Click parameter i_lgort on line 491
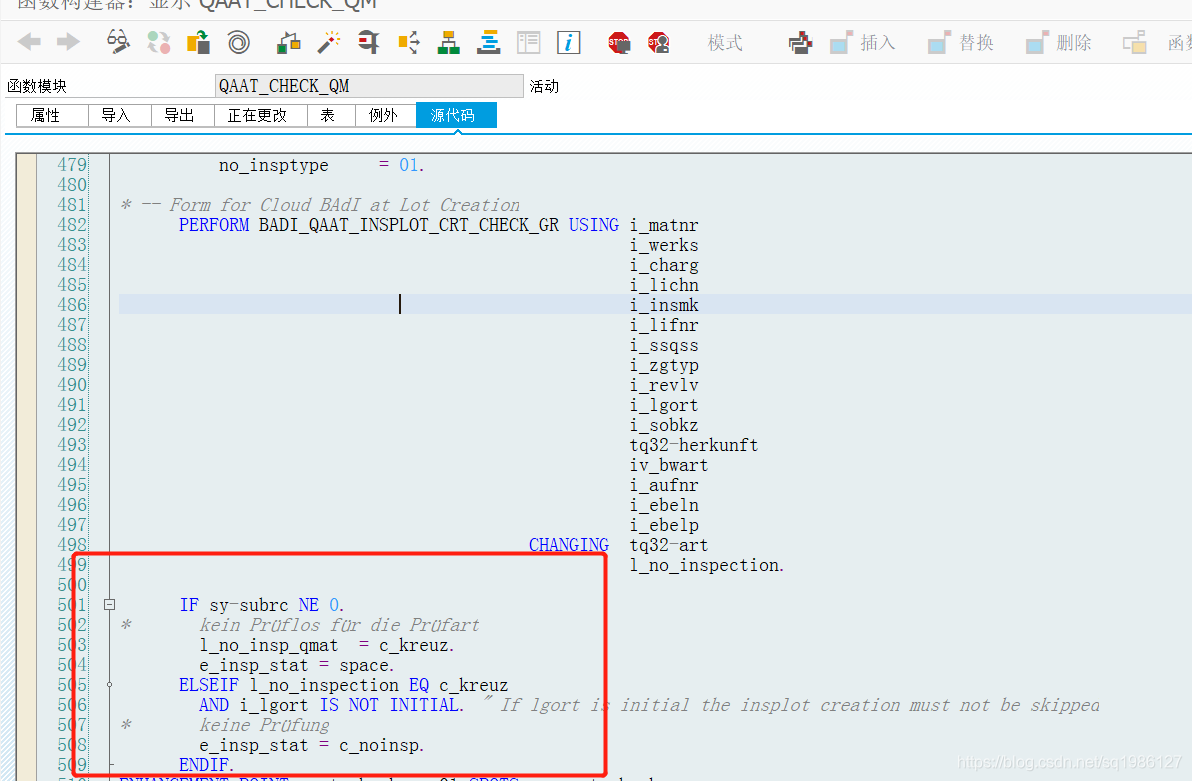 [664, 405]
